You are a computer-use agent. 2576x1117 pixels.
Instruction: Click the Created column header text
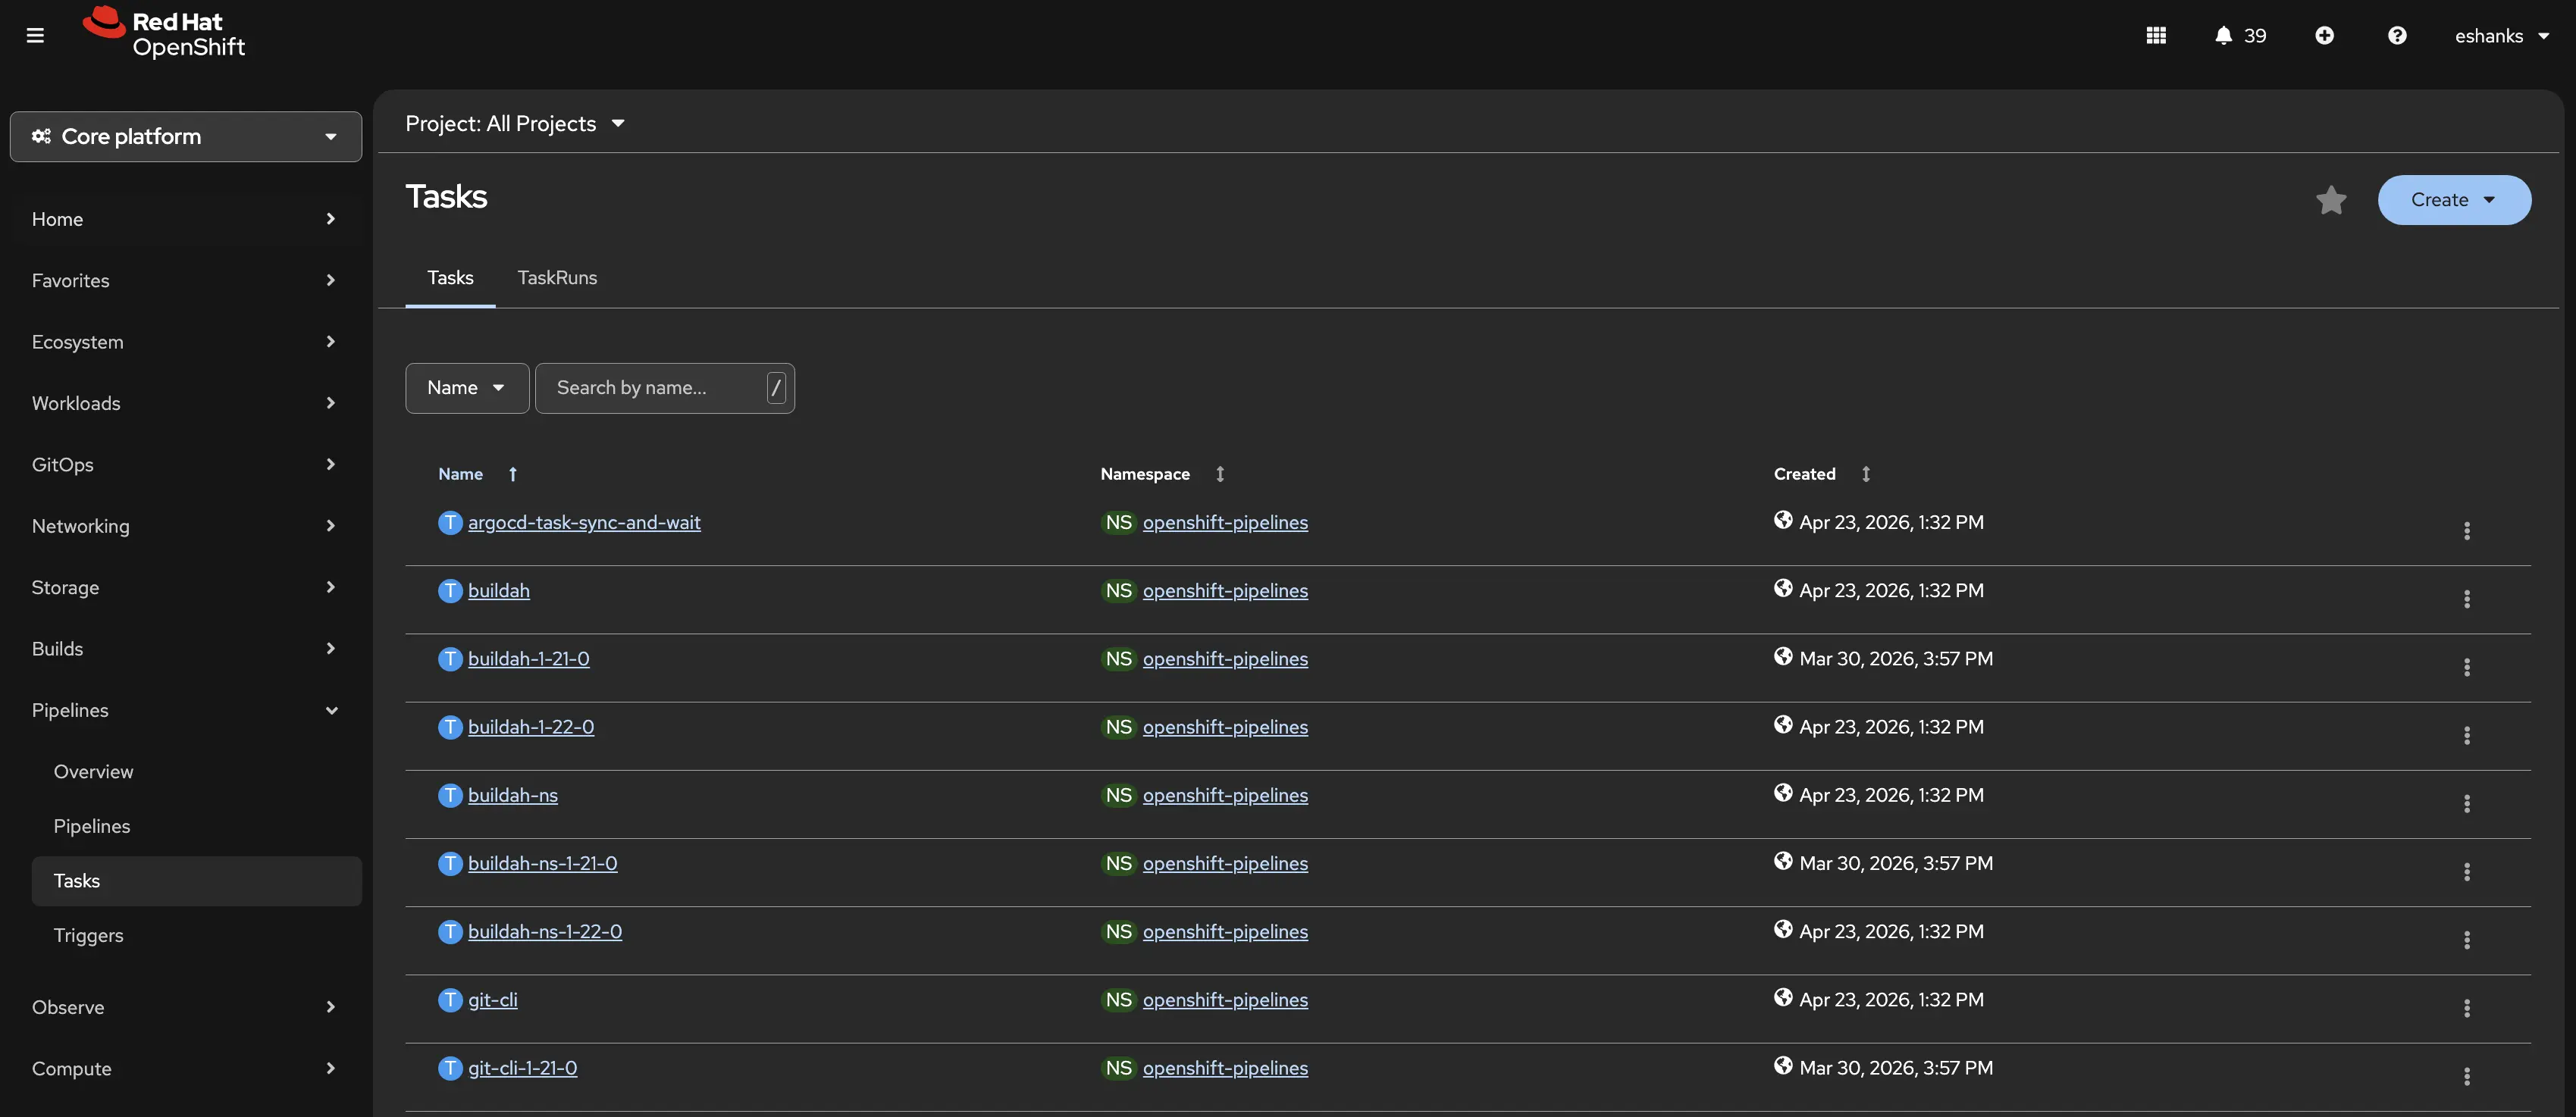(x=1805, y=474)
